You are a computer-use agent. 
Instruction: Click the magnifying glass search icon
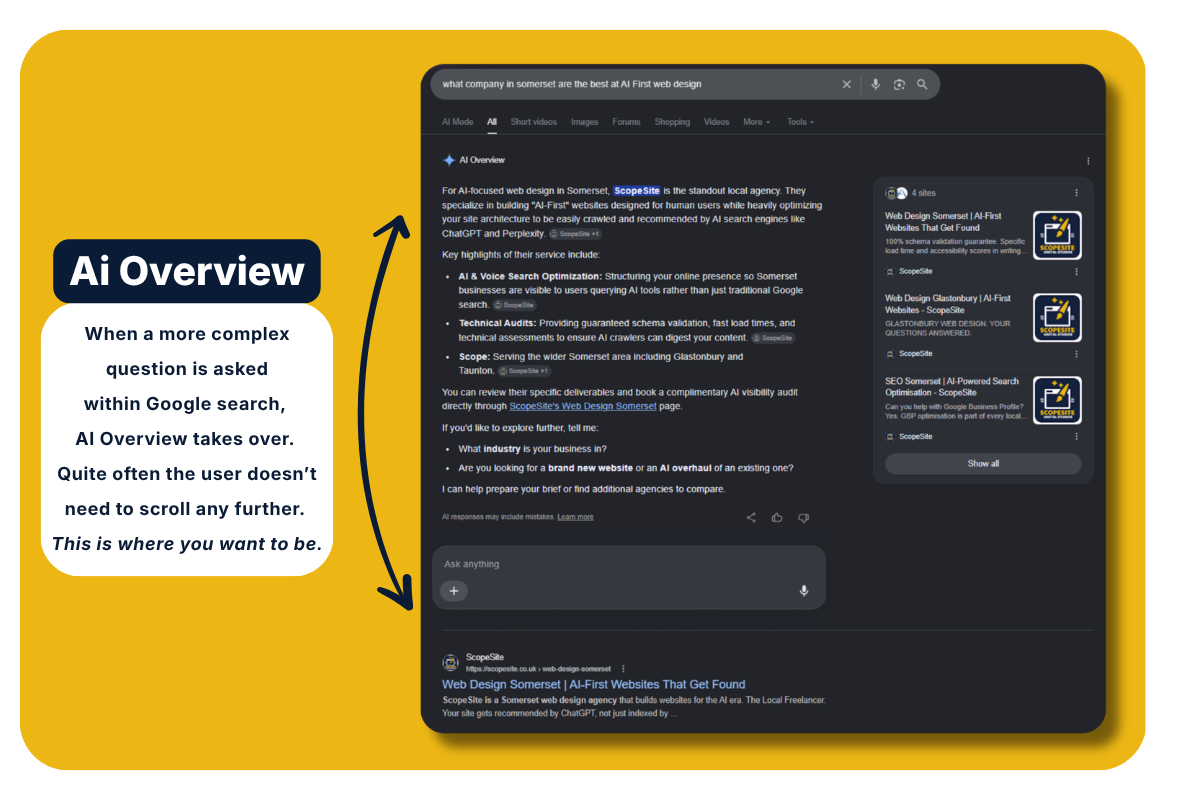point(922,85)
